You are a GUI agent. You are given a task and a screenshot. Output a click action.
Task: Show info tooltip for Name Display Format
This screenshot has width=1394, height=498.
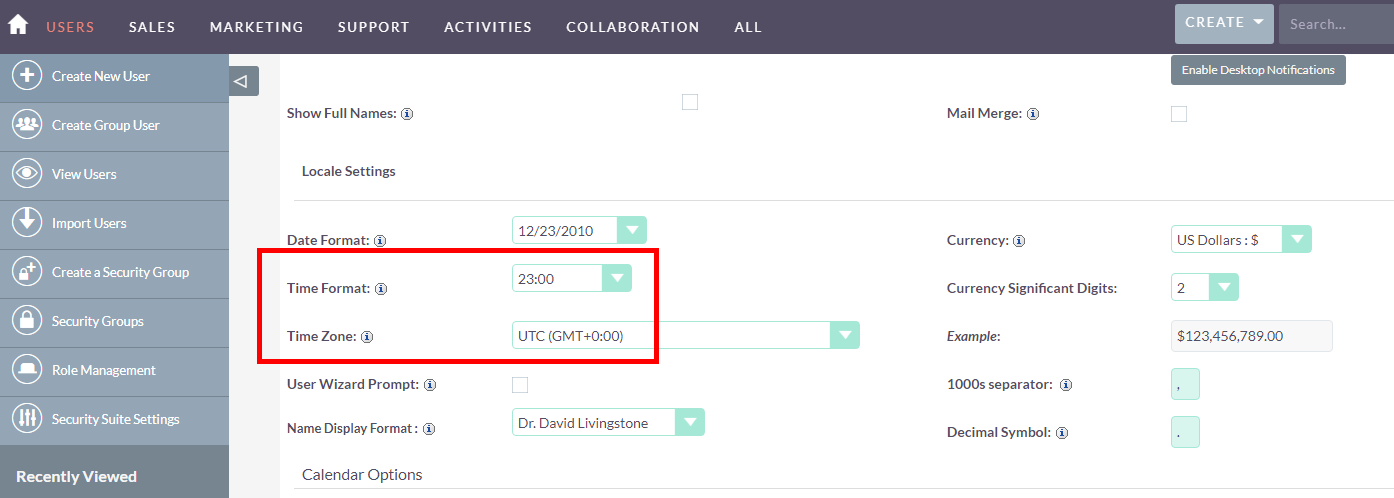point(429,429)
